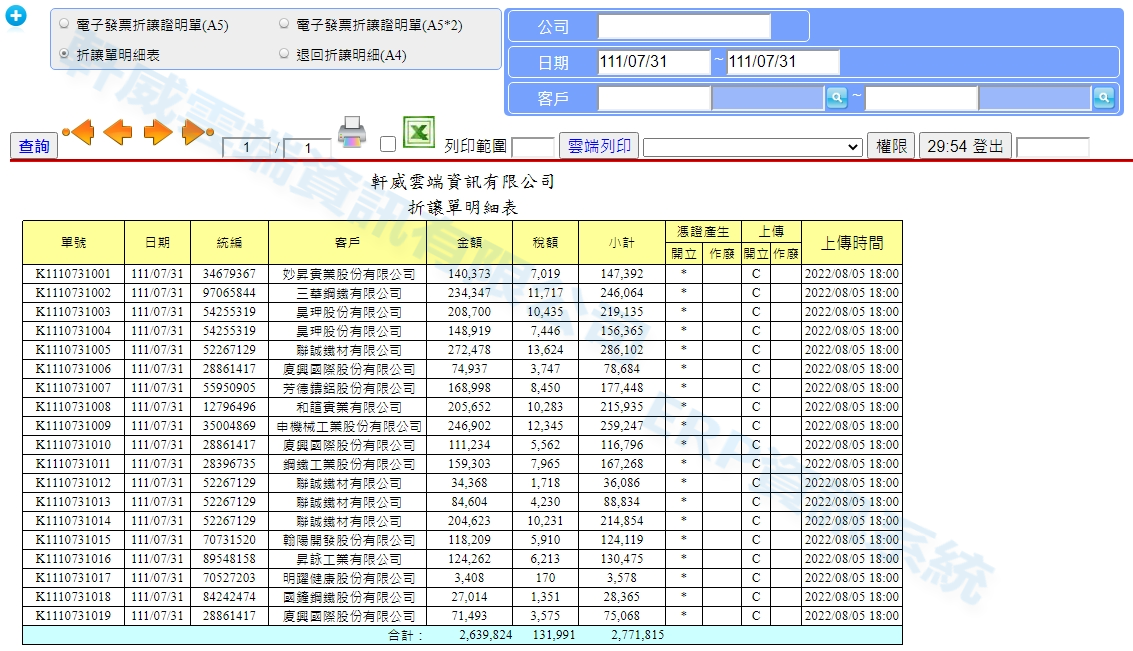
Task: Click customer 明躍健康股份有限公司
Action: click(x=348, y=578)
